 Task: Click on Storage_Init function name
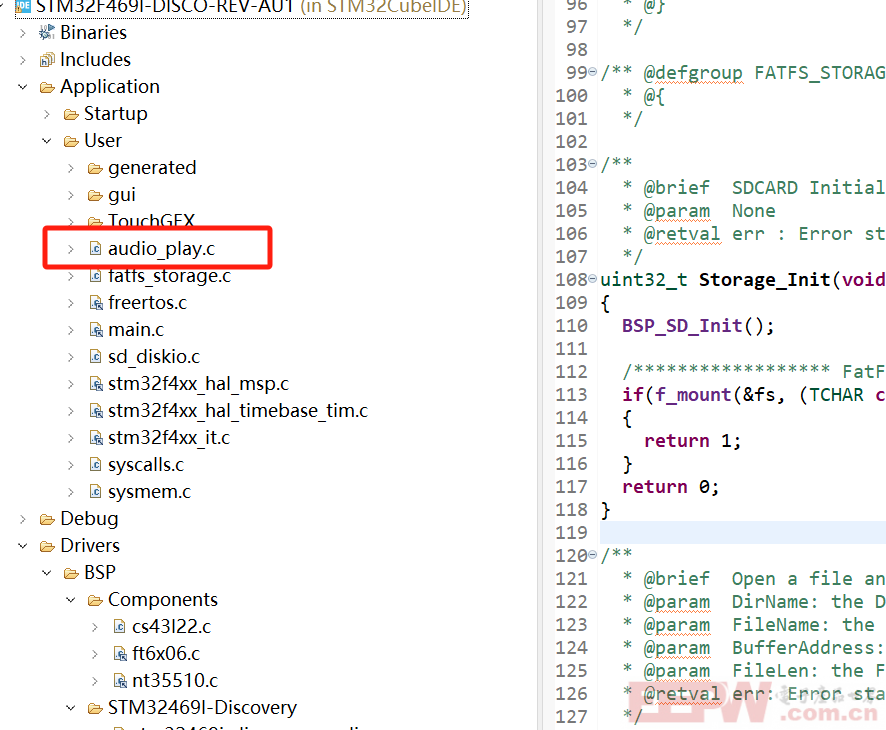765,280
